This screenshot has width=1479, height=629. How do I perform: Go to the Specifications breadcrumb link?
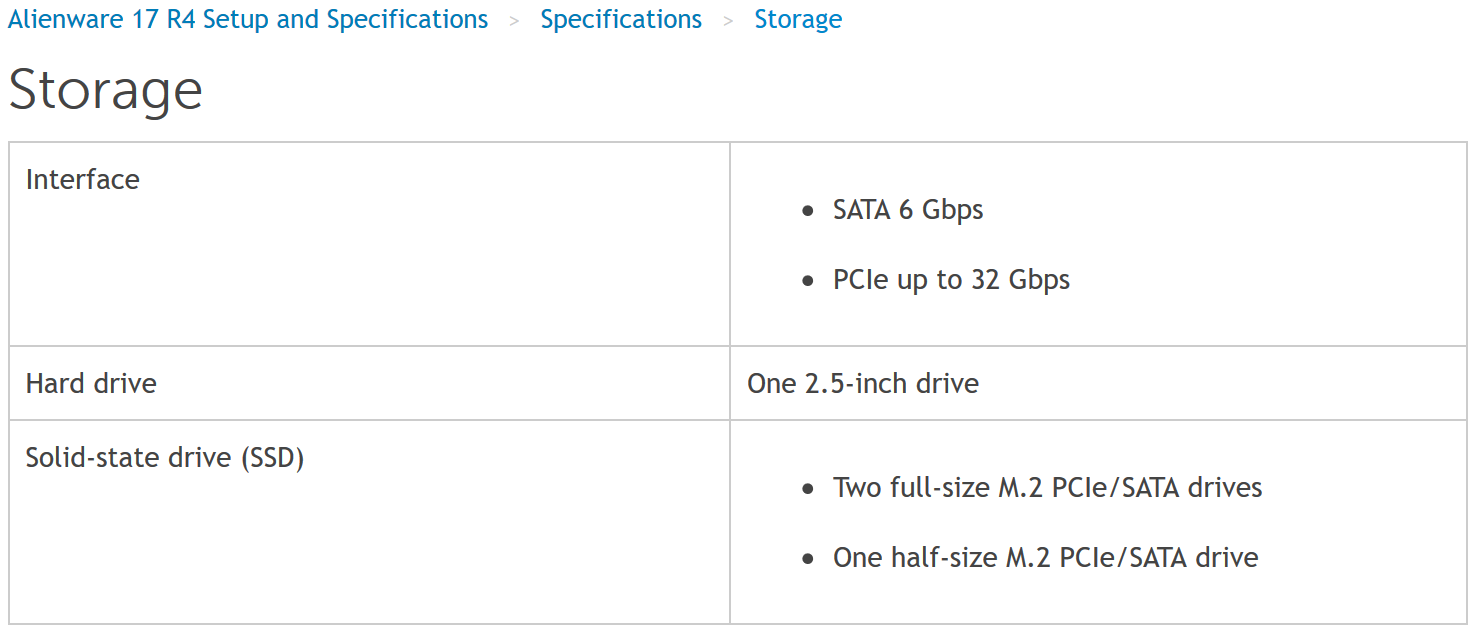621,19
